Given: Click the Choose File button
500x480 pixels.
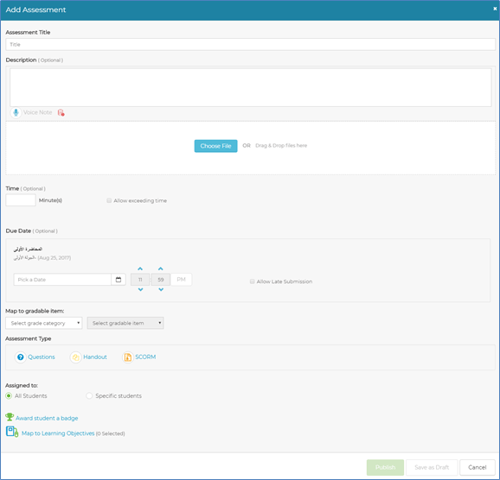Looking at the screenshot, I should click(216, 146).
